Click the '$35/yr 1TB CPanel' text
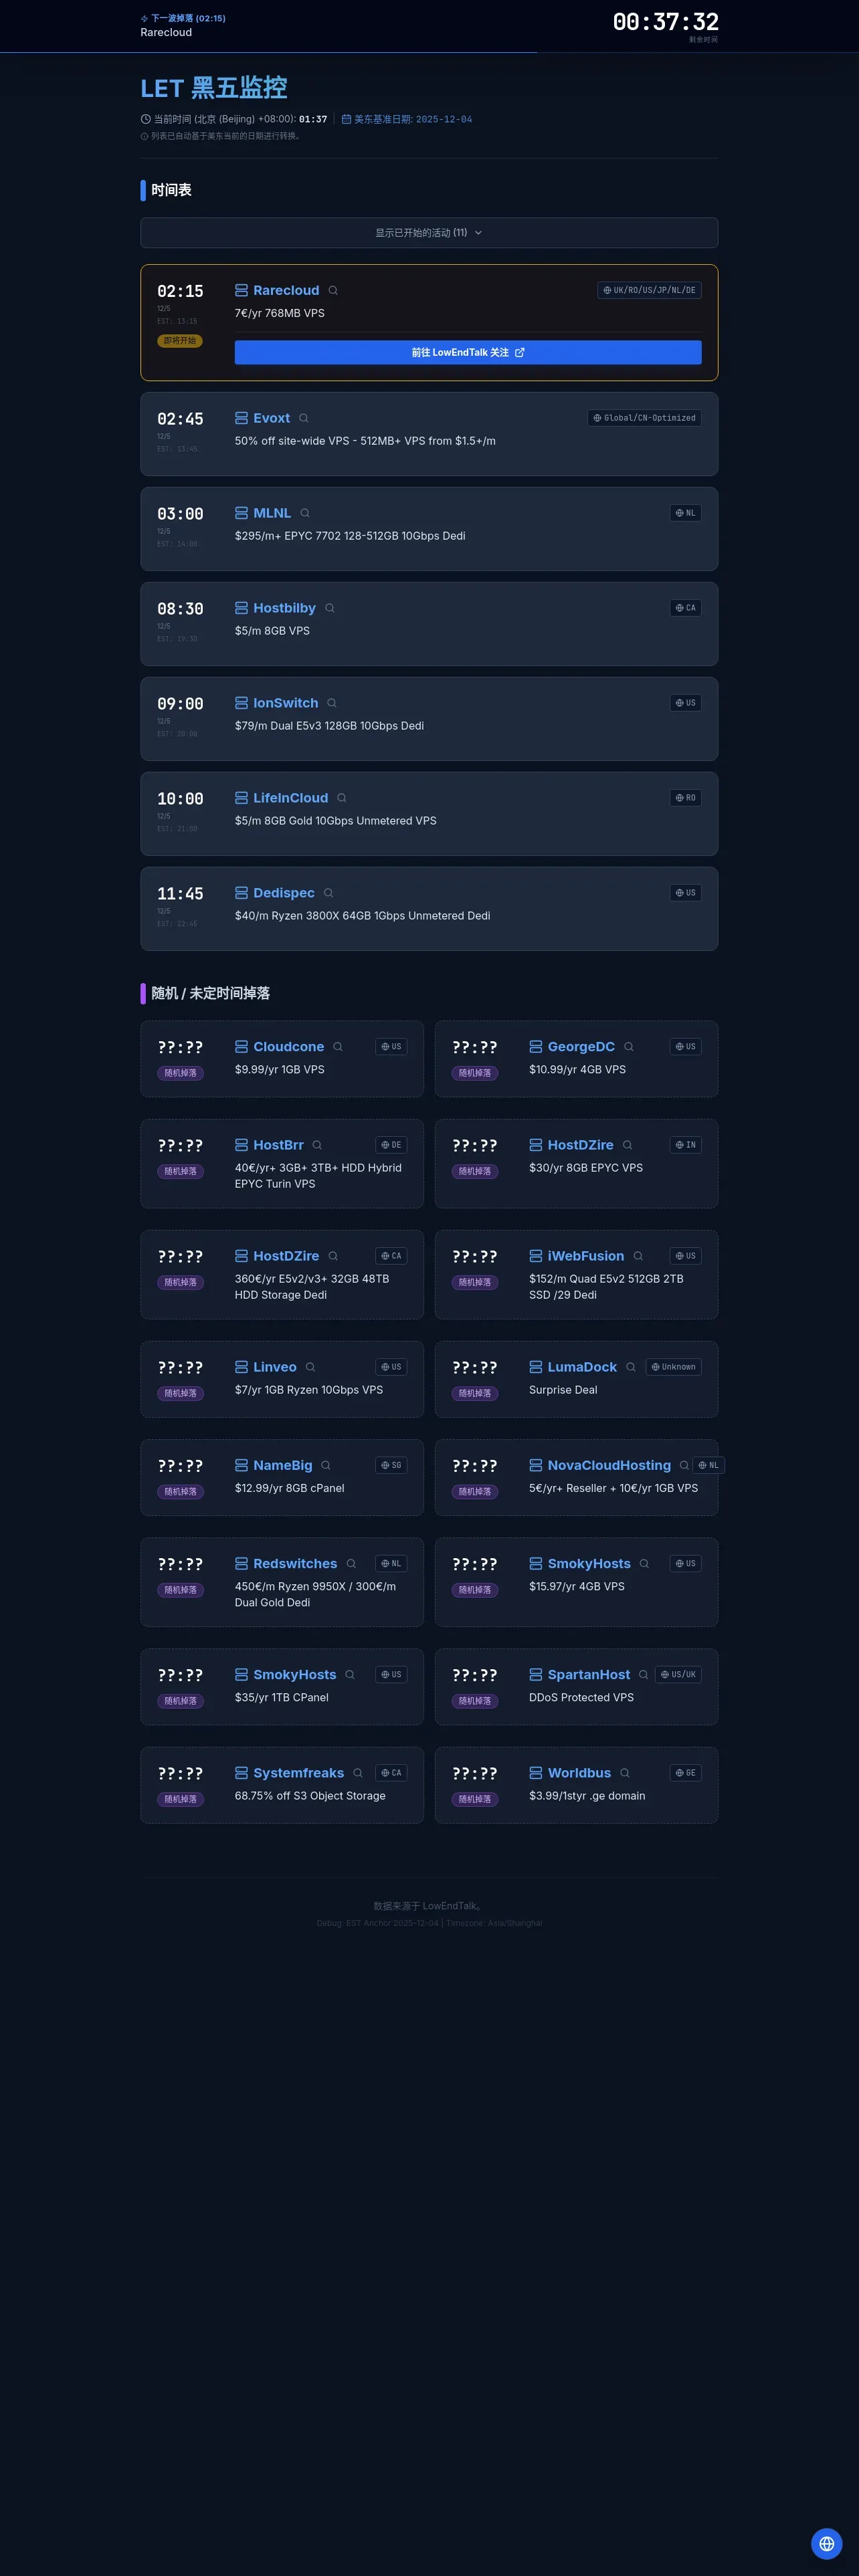 coord(282,1697)
